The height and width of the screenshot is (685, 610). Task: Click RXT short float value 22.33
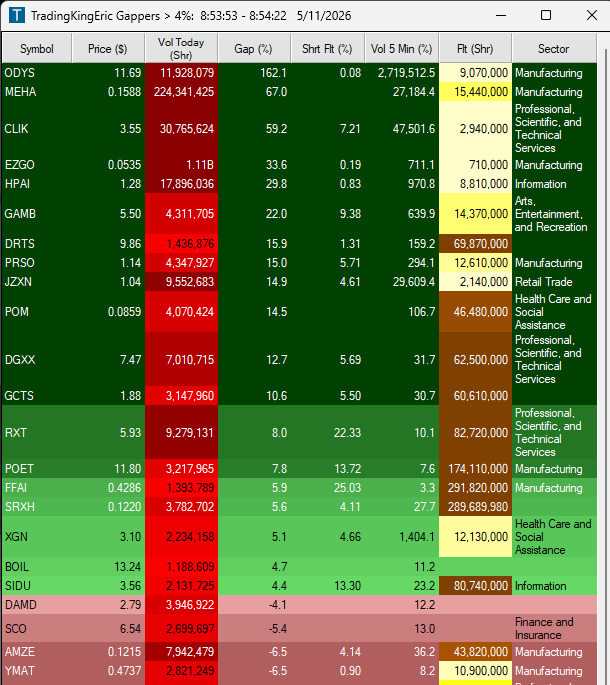click(x=328, y=432)
